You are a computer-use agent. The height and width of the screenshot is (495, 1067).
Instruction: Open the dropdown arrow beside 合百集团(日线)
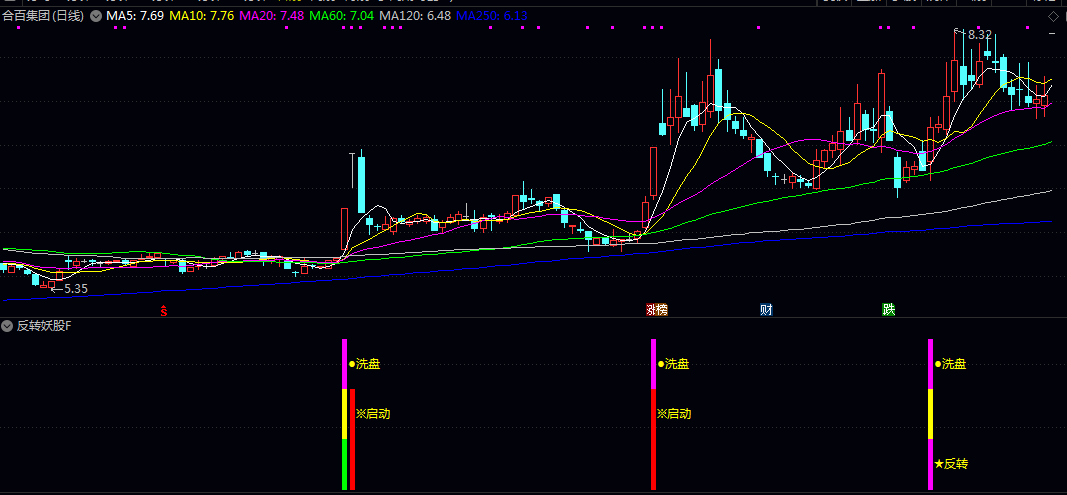pyautogui.click(x=95, y=17)
